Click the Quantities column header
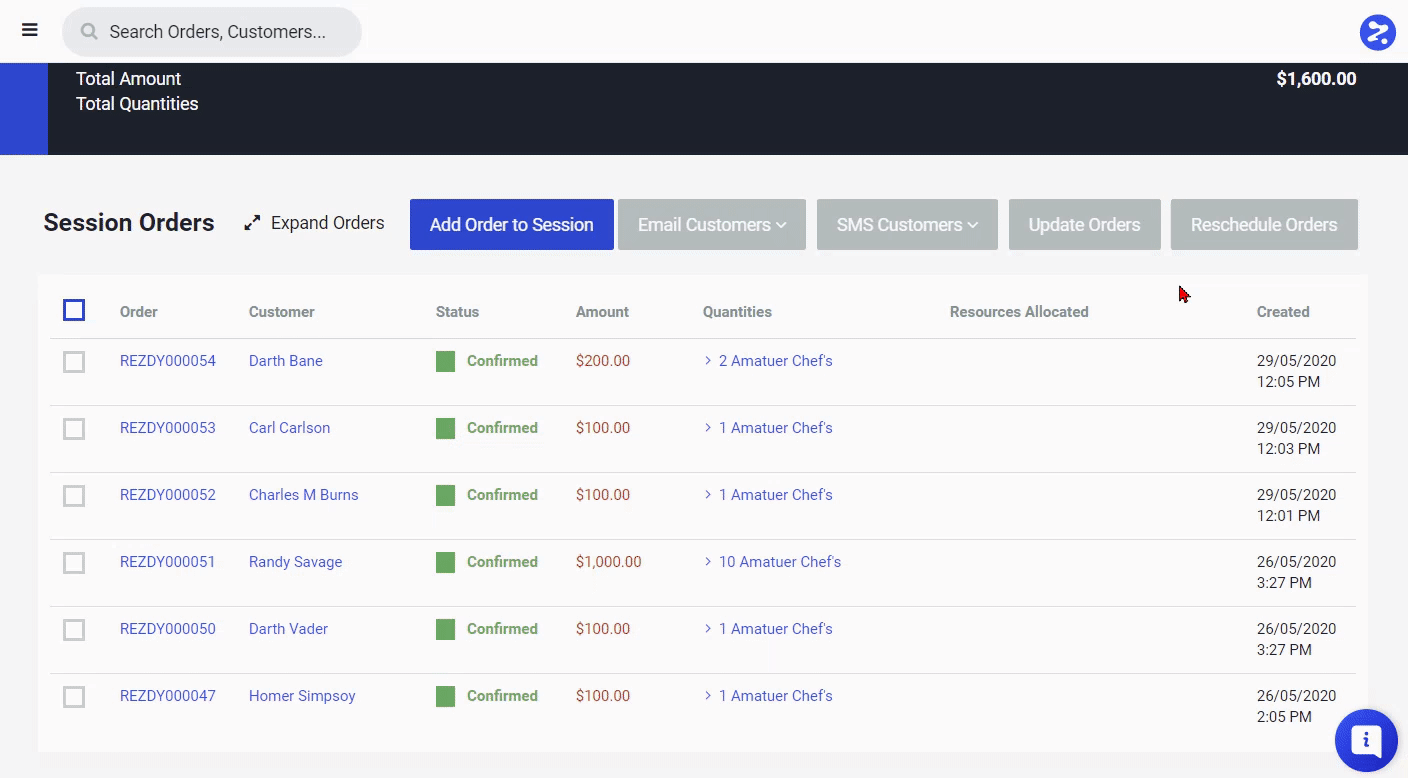Image resolution: width=1408 pixels, height=778 pixels. coord(737,312)
